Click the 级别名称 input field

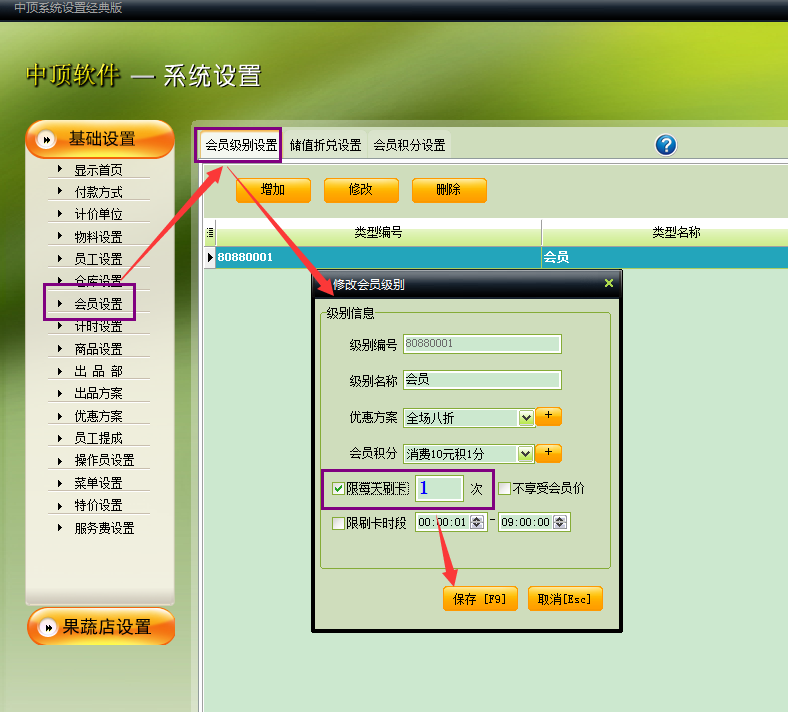coord(482,380)
